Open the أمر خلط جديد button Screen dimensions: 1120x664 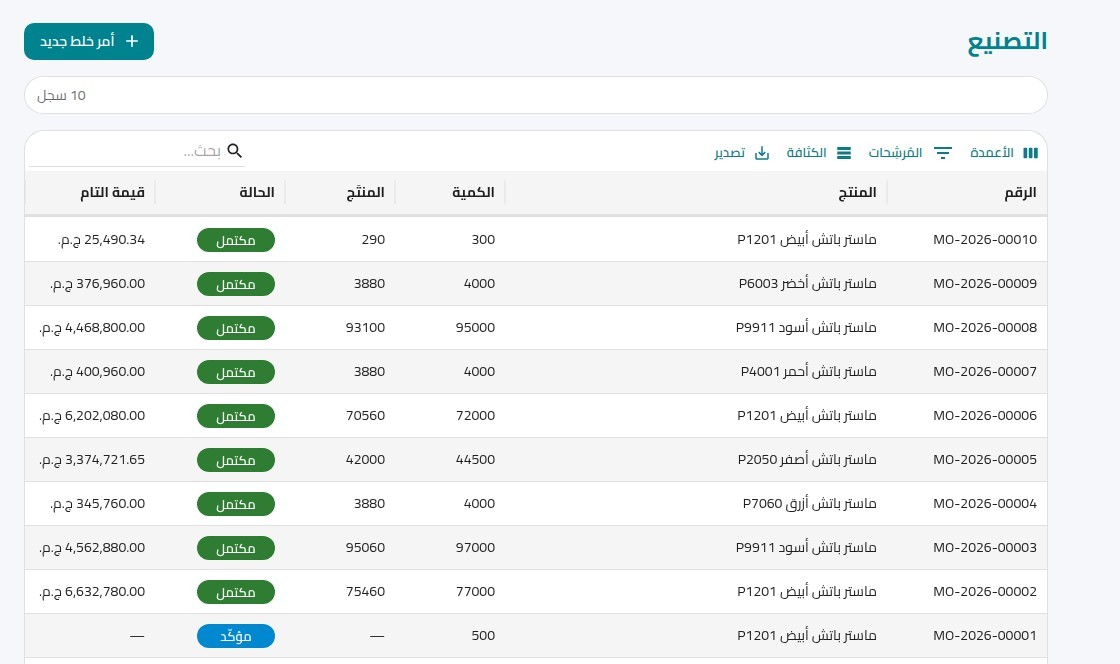pos(89,41)
